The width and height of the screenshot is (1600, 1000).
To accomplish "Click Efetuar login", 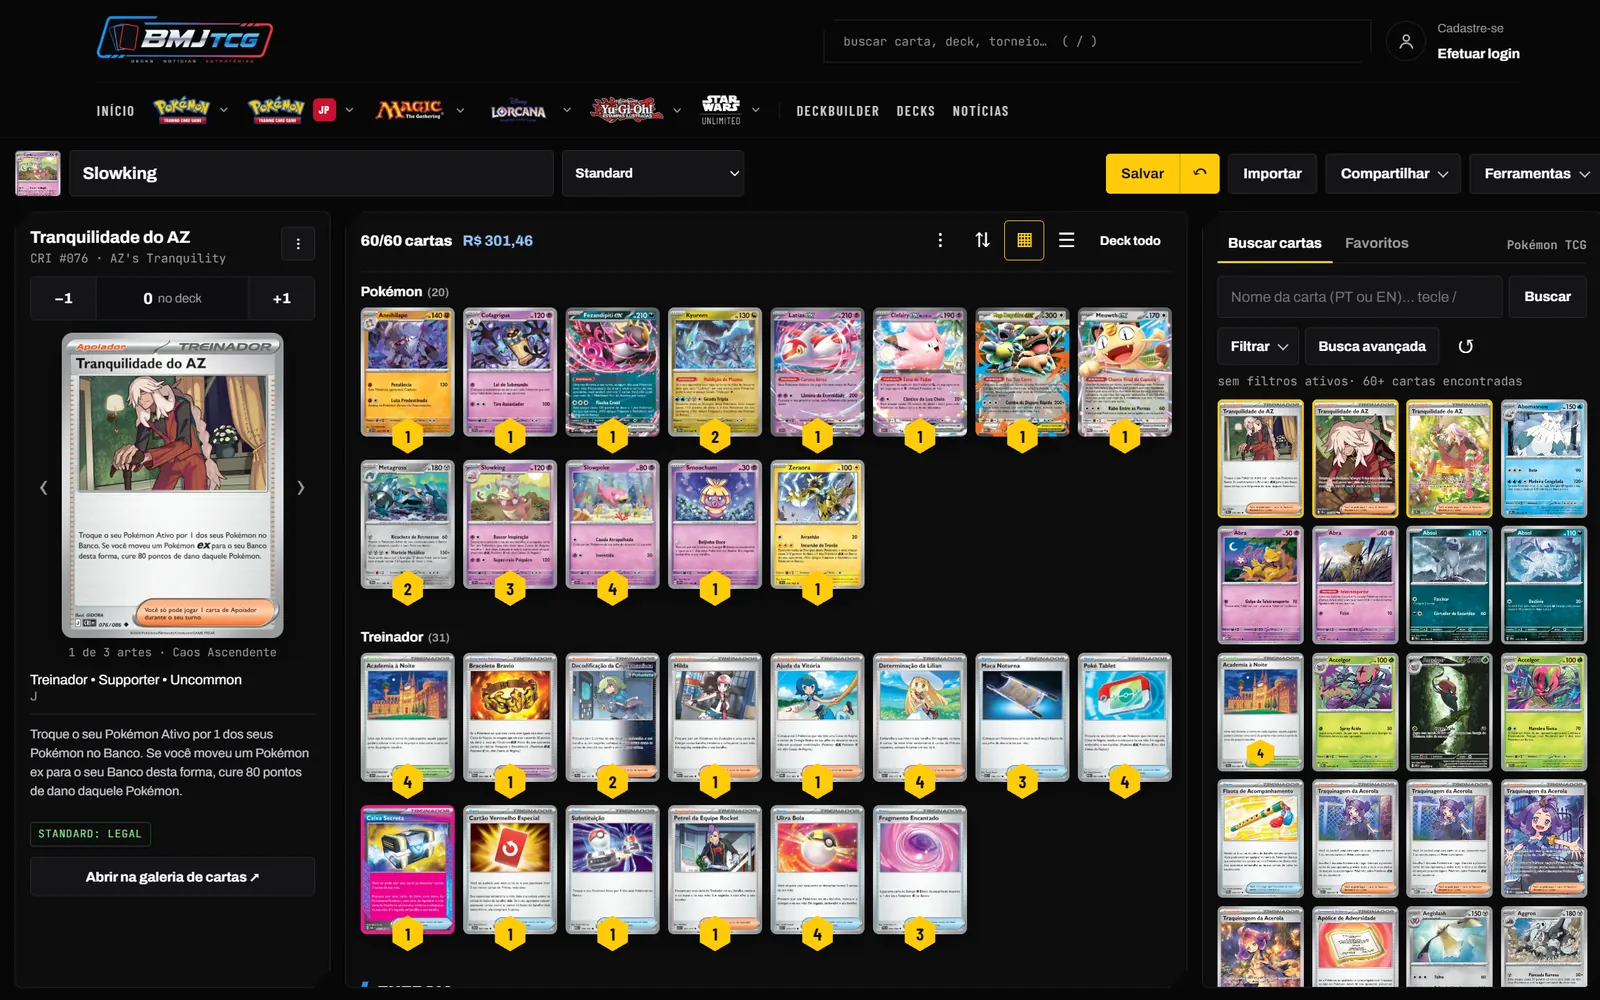I will tap(1478, 54).
